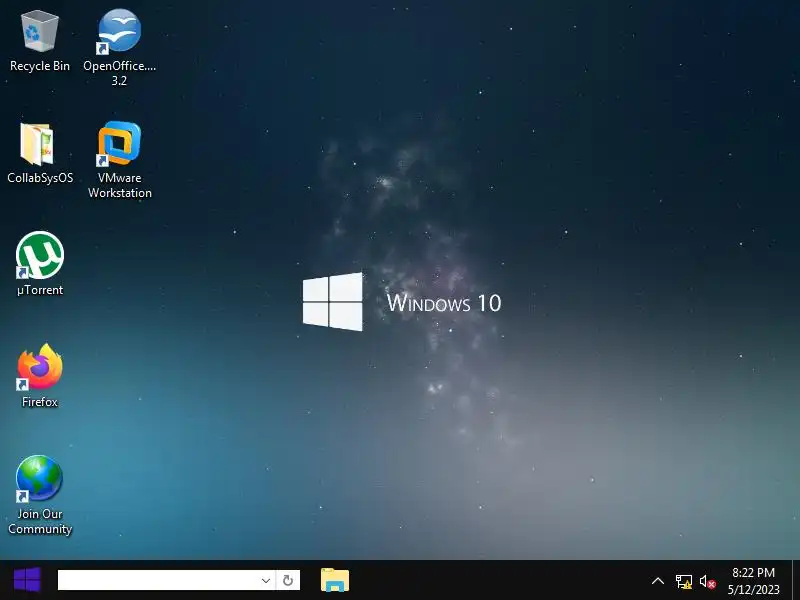The image size is (800, 600).
Task: Click the muted volume tray icon
Action: coord(708,581)
